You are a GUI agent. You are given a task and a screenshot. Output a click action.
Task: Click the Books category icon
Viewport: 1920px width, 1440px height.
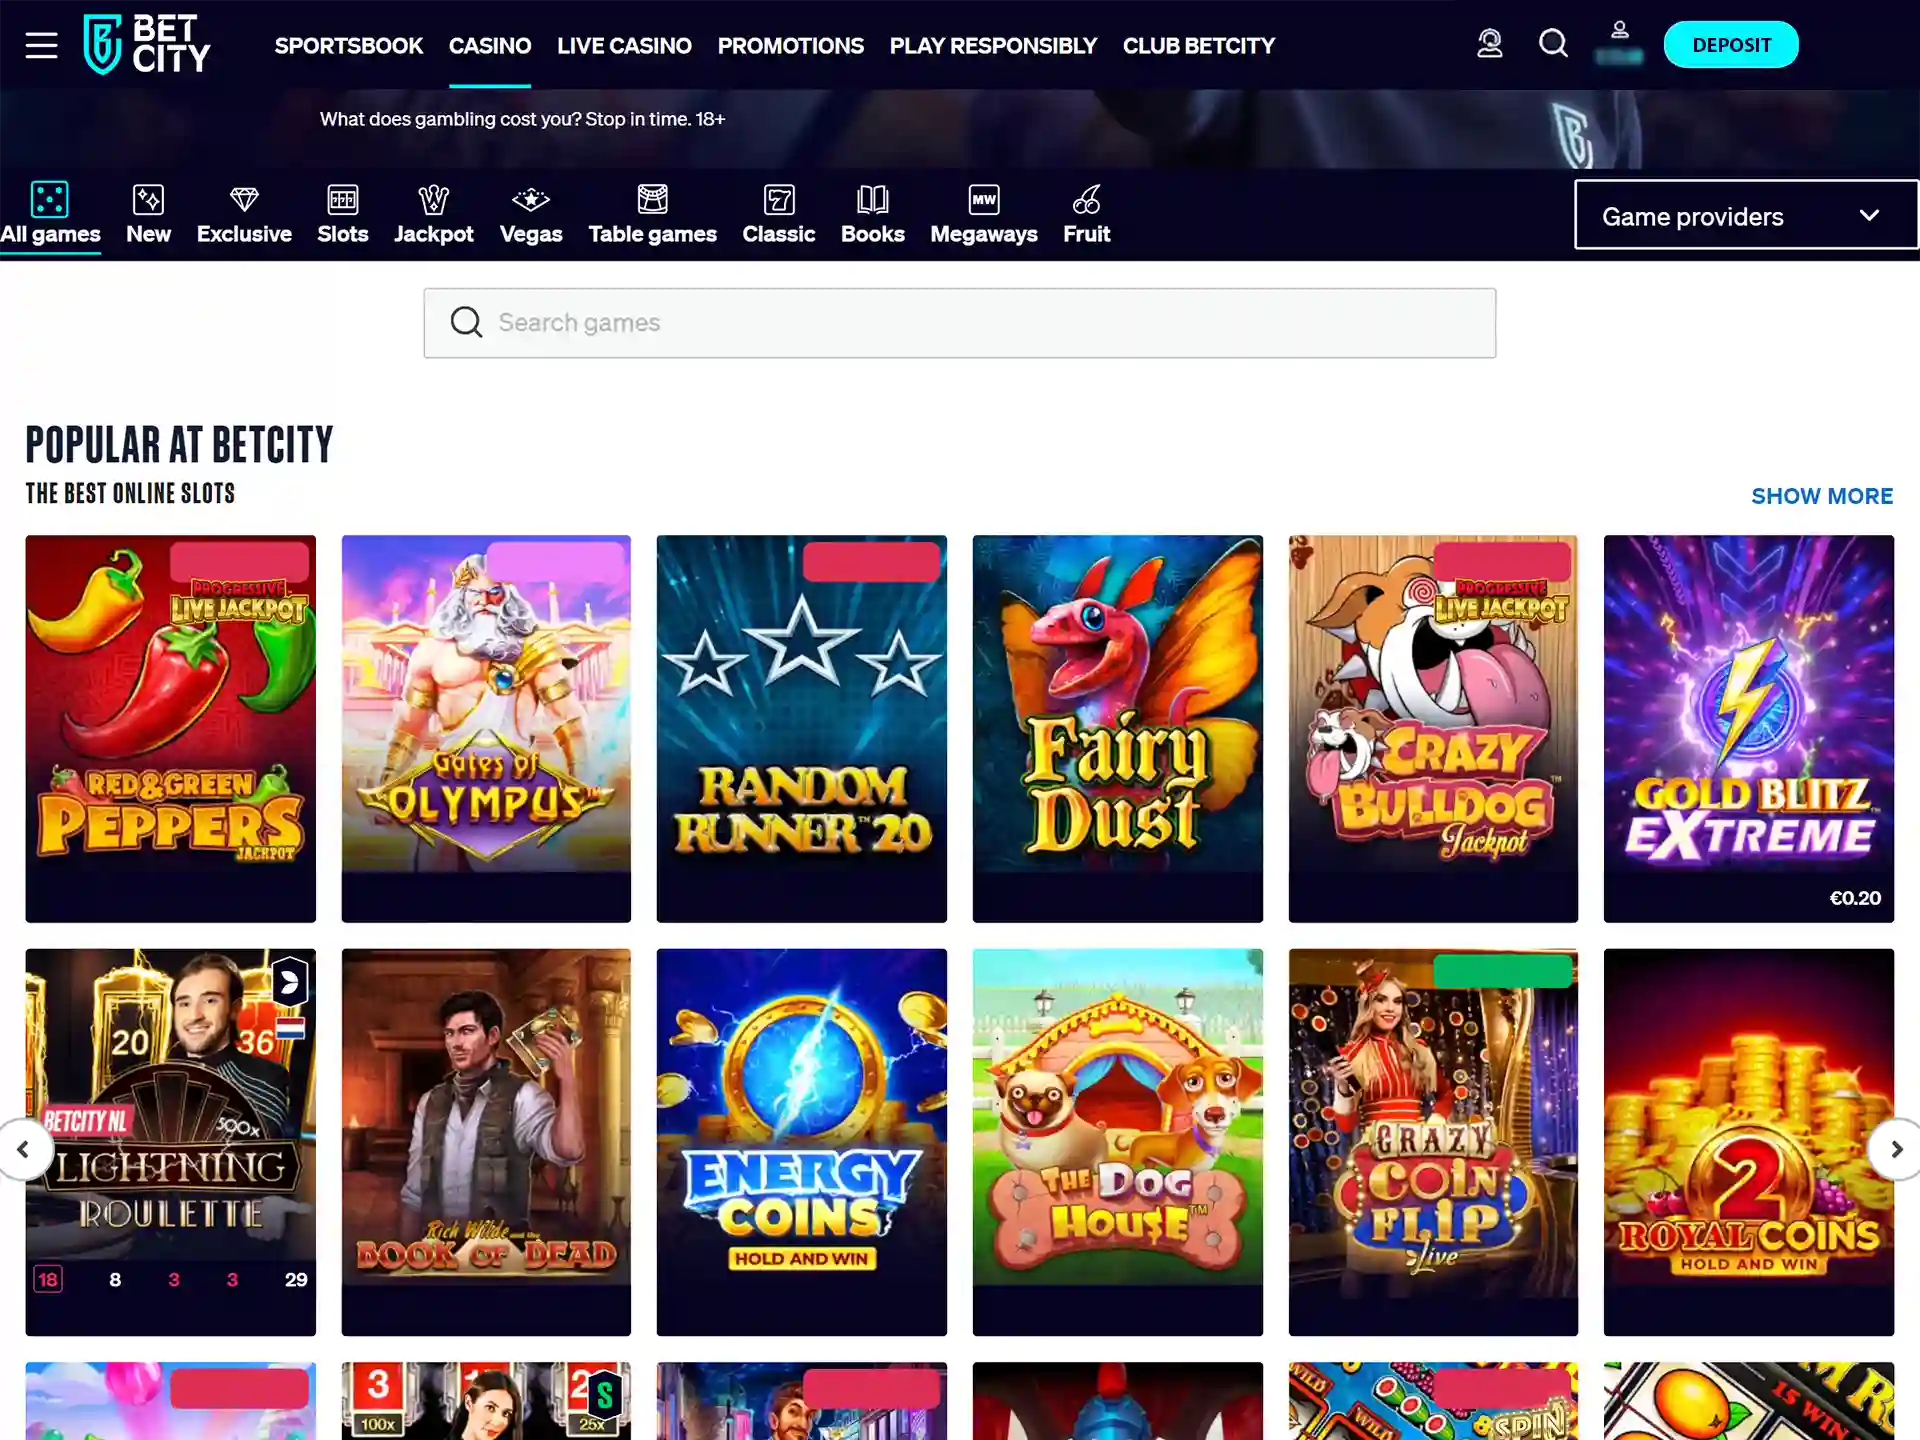tap(872, 199)
